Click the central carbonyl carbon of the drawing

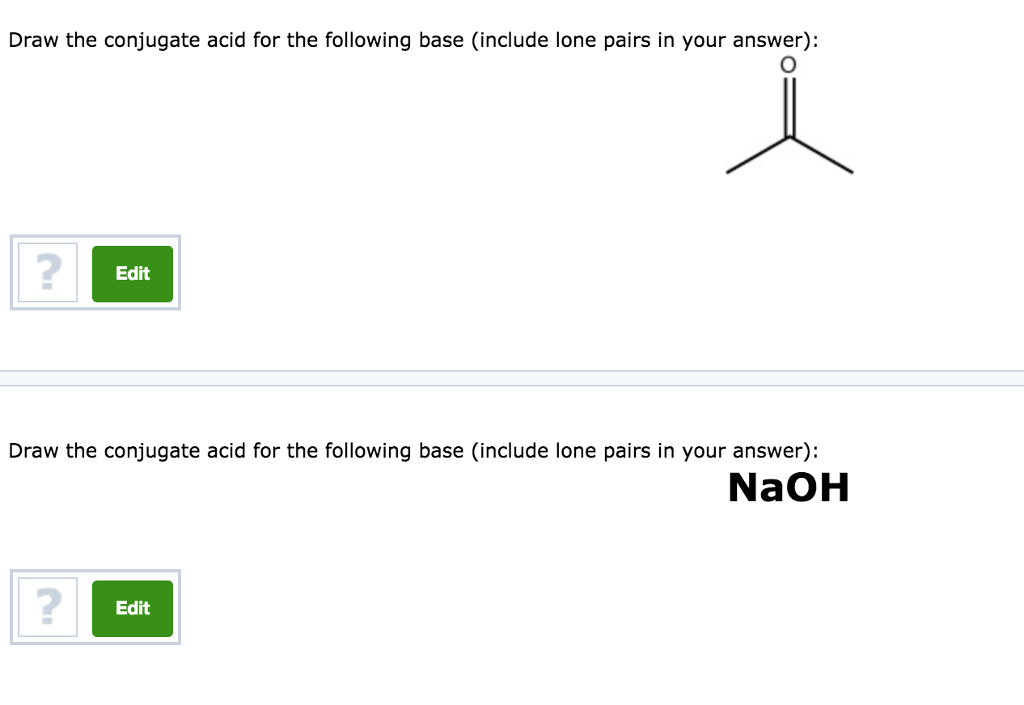(x=789, y=140)
